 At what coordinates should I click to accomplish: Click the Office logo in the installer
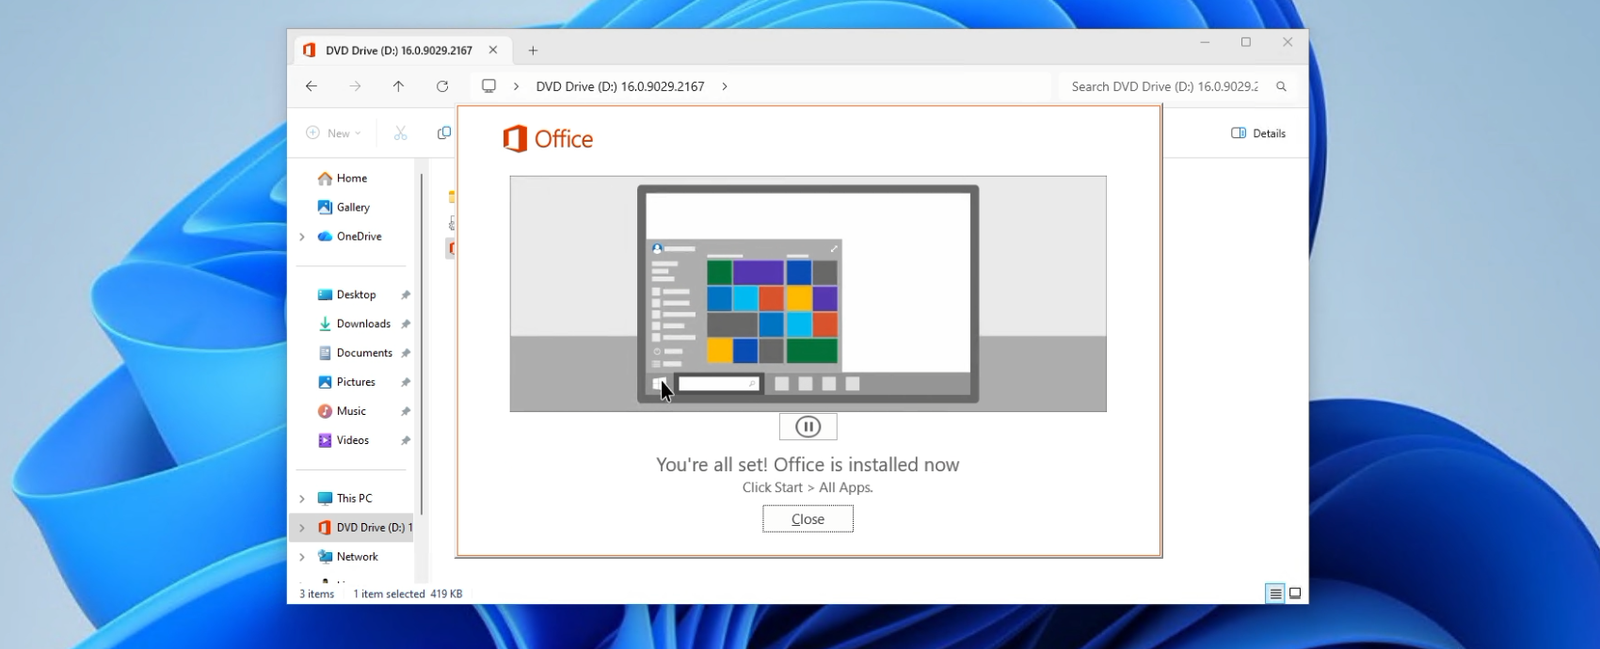click(x=547, y=139)
